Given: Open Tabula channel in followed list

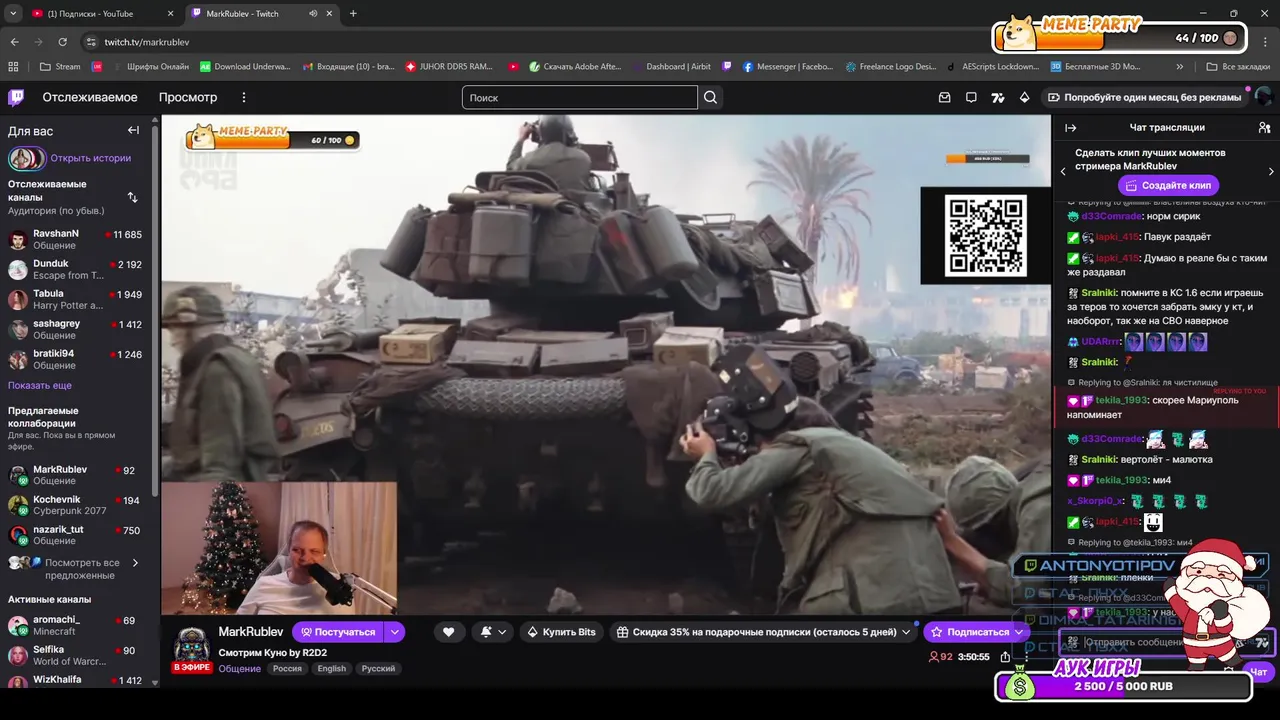Looking at the screenshot, I should tap(75, 299).
